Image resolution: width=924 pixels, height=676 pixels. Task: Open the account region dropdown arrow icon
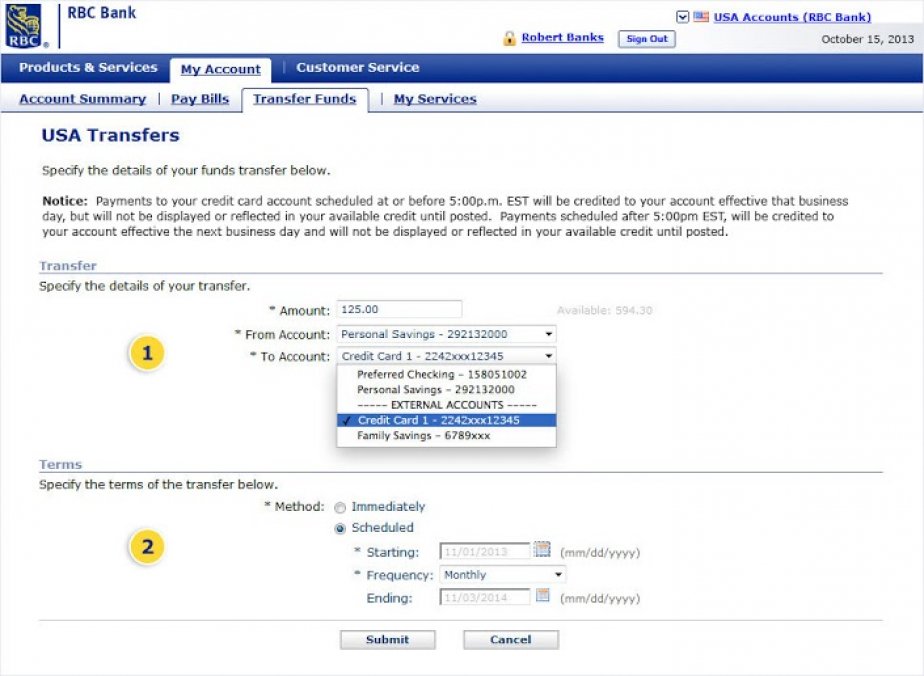pos(682,17)
